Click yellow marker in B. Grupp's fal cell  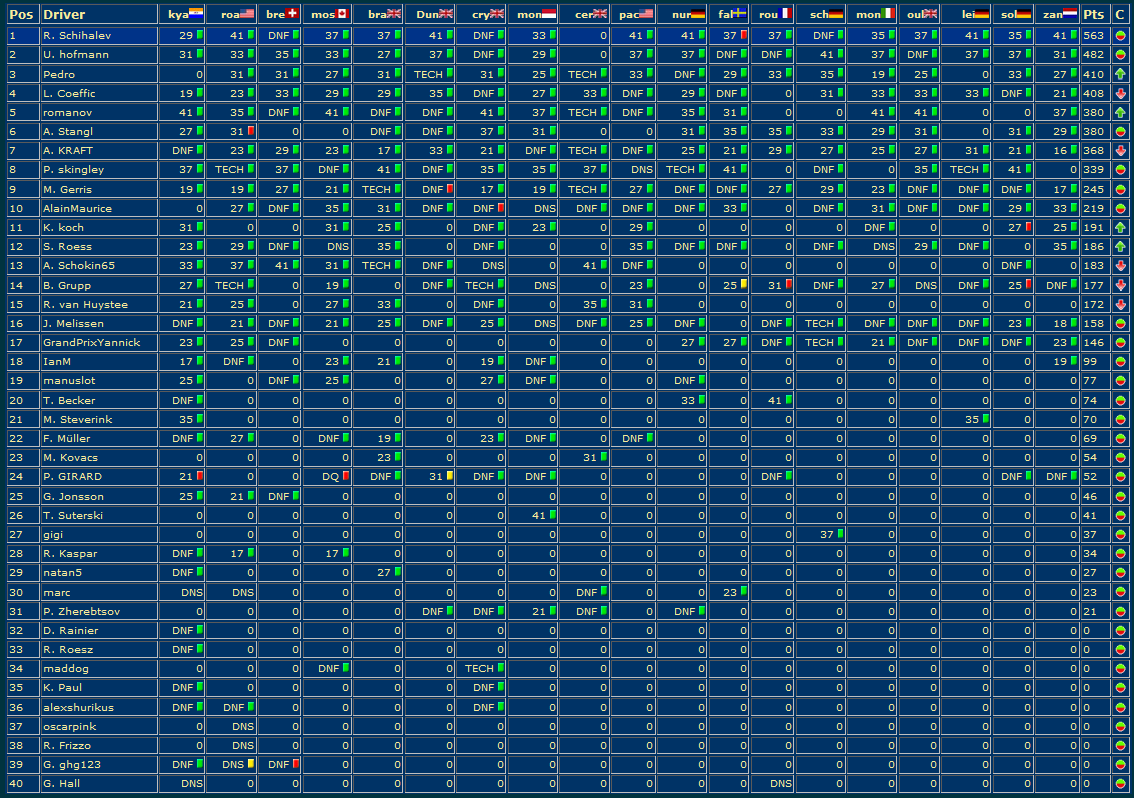point(743,285)
